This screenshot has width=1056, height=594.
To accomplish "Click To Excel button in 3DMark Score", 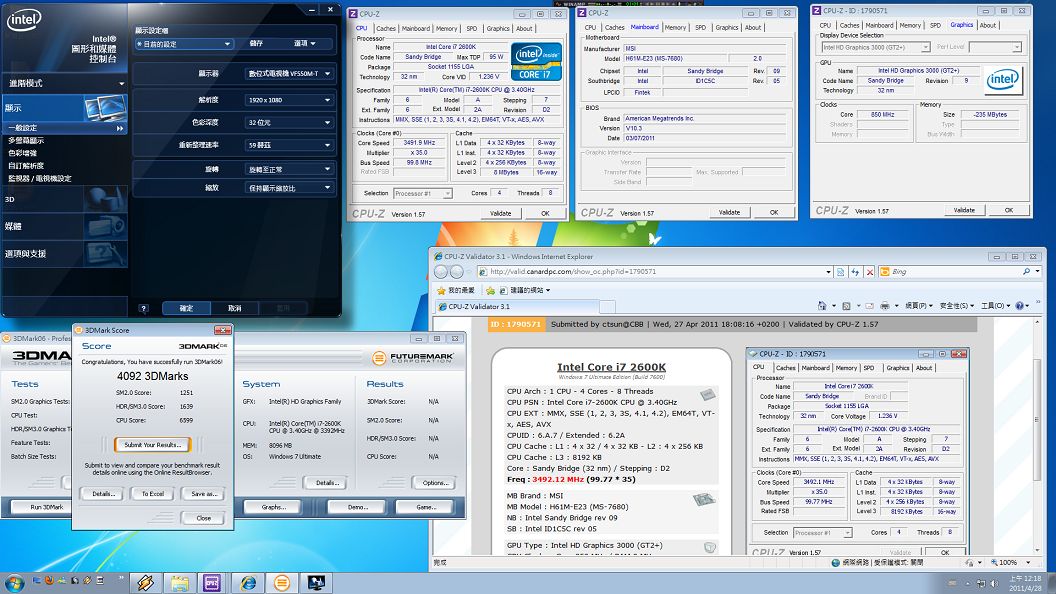I will click(152, 494).
